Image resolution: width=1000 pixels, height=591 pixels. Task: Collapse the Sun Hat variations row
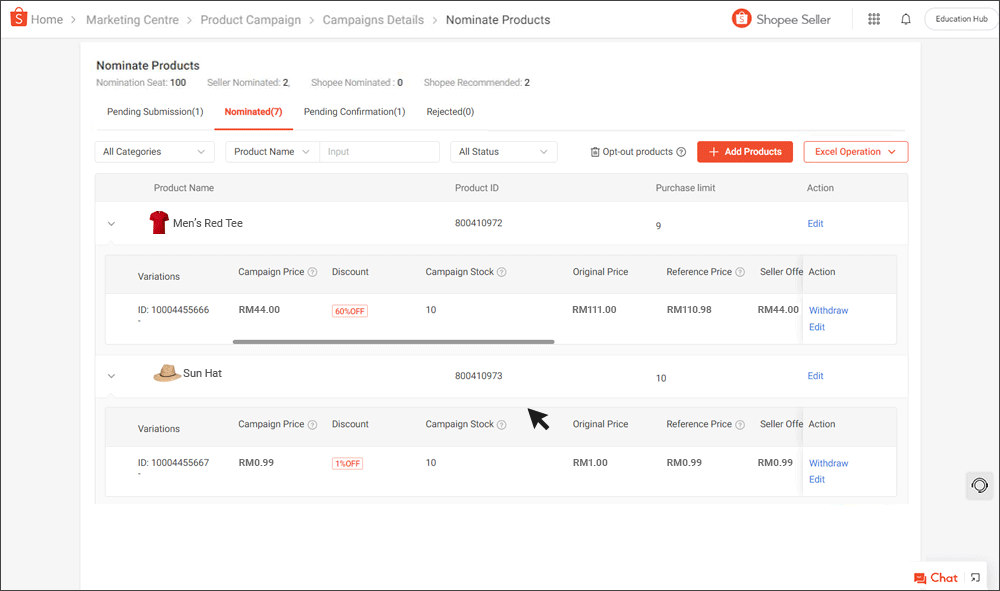tap(112, 376)
